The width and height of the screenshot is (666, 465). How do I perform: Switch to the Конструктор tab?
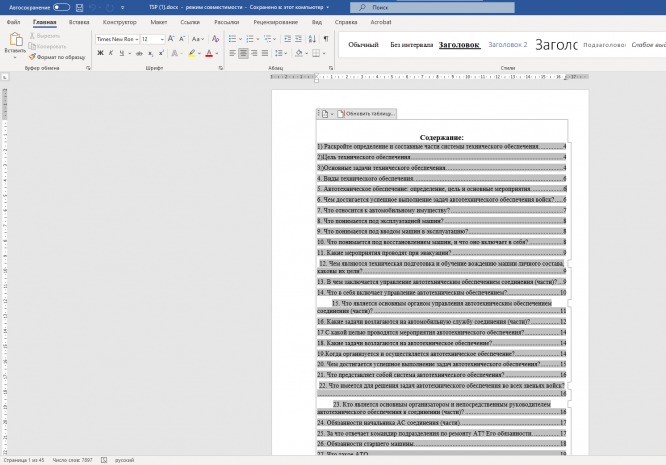[119, 22]
